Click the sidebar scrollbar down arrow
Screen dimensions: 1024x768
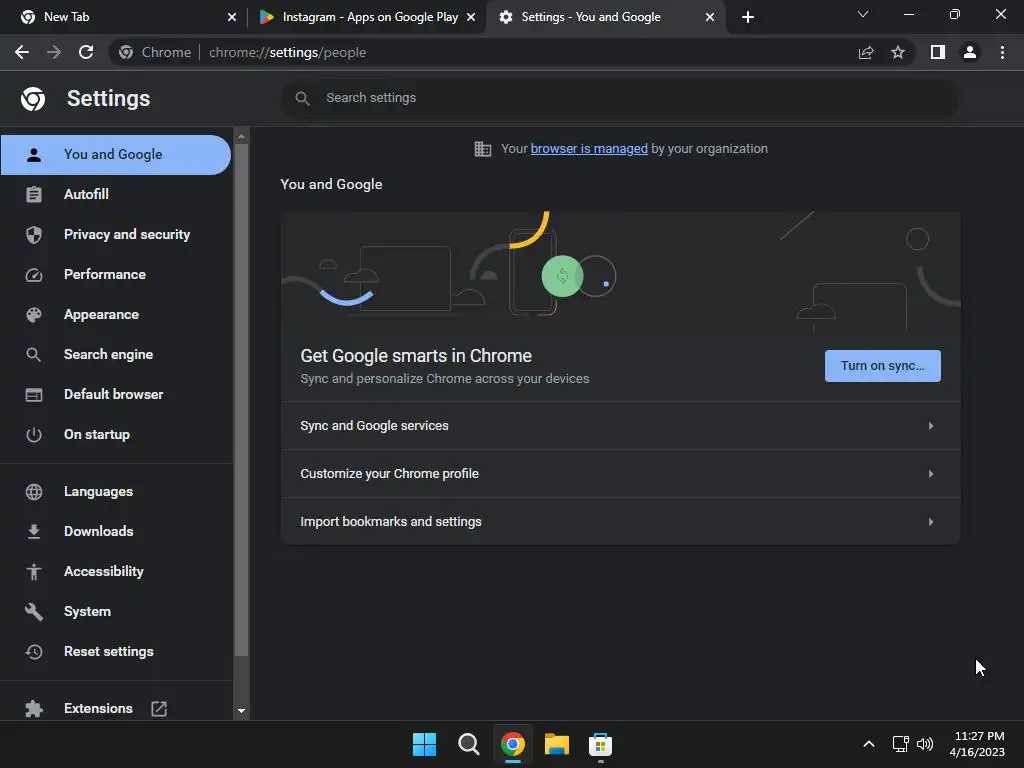241,711
